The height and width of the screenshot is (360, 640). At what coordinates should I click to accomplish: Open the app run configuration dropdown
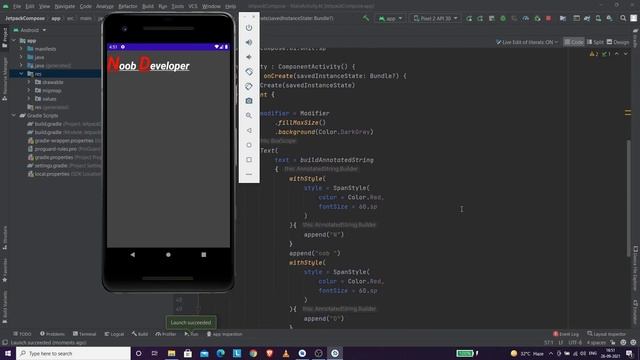coord(390,18)
